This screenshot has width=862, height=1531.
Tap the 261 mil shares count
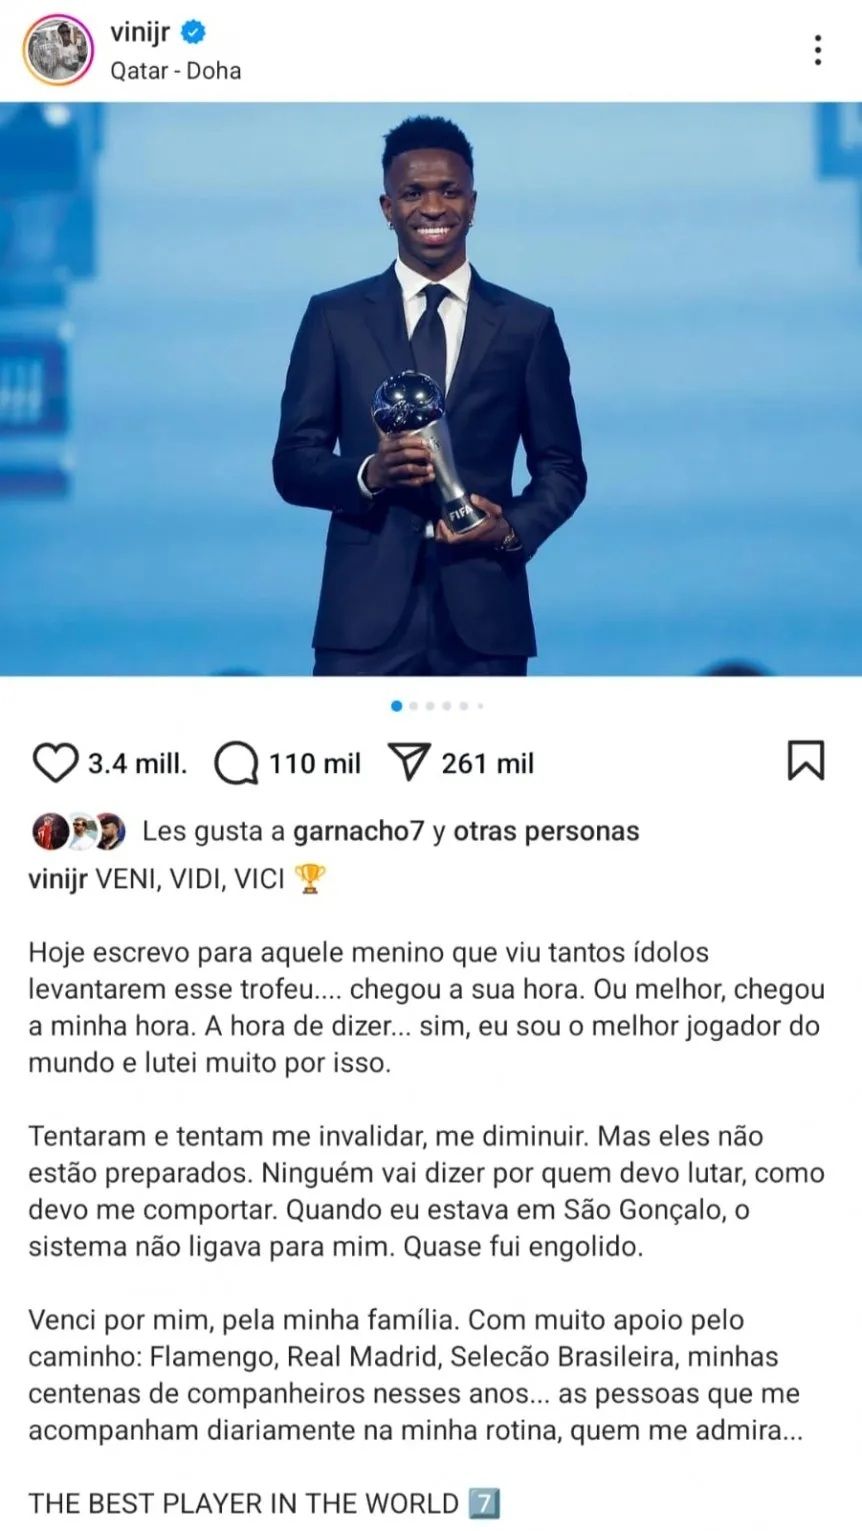click(x=488, y=764)
